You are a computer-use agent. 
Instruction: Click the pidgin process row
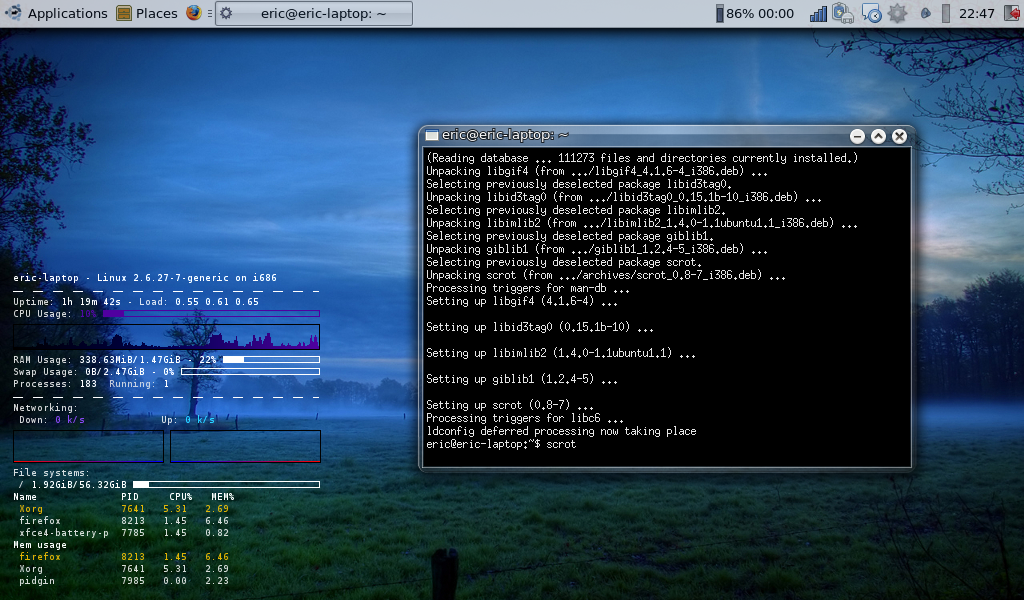[x=124, y=580]
